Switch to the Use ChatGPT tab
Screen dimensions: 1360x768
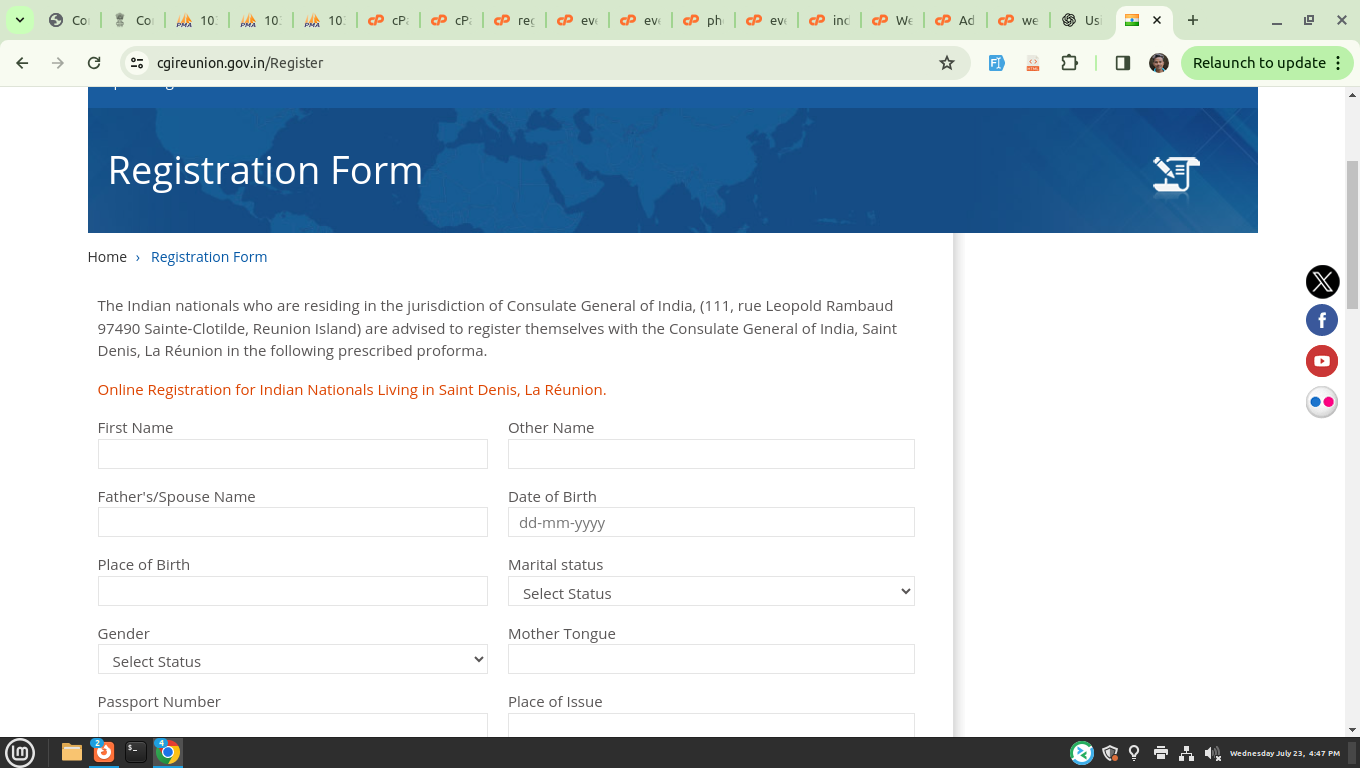(1081, 20)
